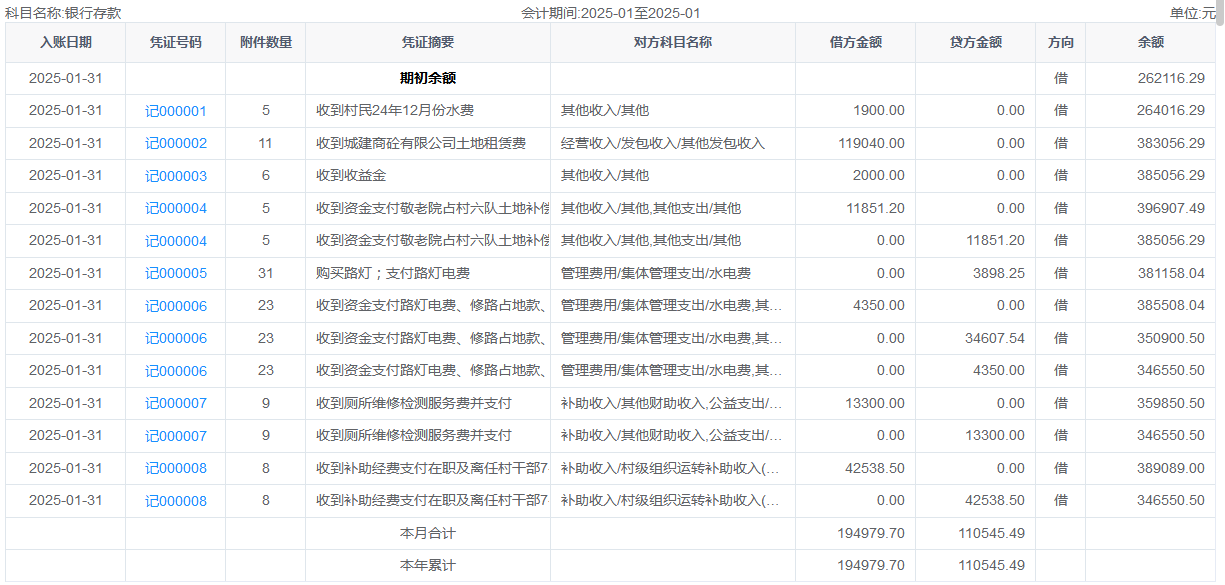Open voucher link 记000005
Screen dimensions: 1225x585
176,274
